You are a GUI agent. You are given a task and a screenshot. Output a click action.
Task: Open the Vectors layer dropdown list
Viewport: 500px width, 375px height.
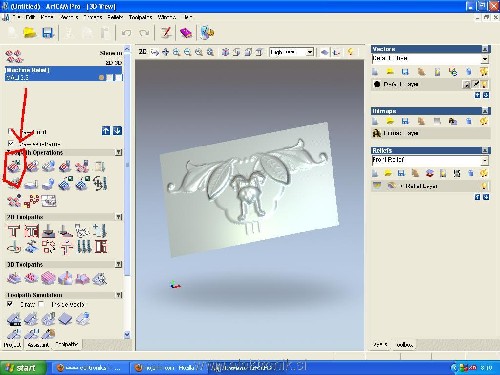(x=485, y=59)
